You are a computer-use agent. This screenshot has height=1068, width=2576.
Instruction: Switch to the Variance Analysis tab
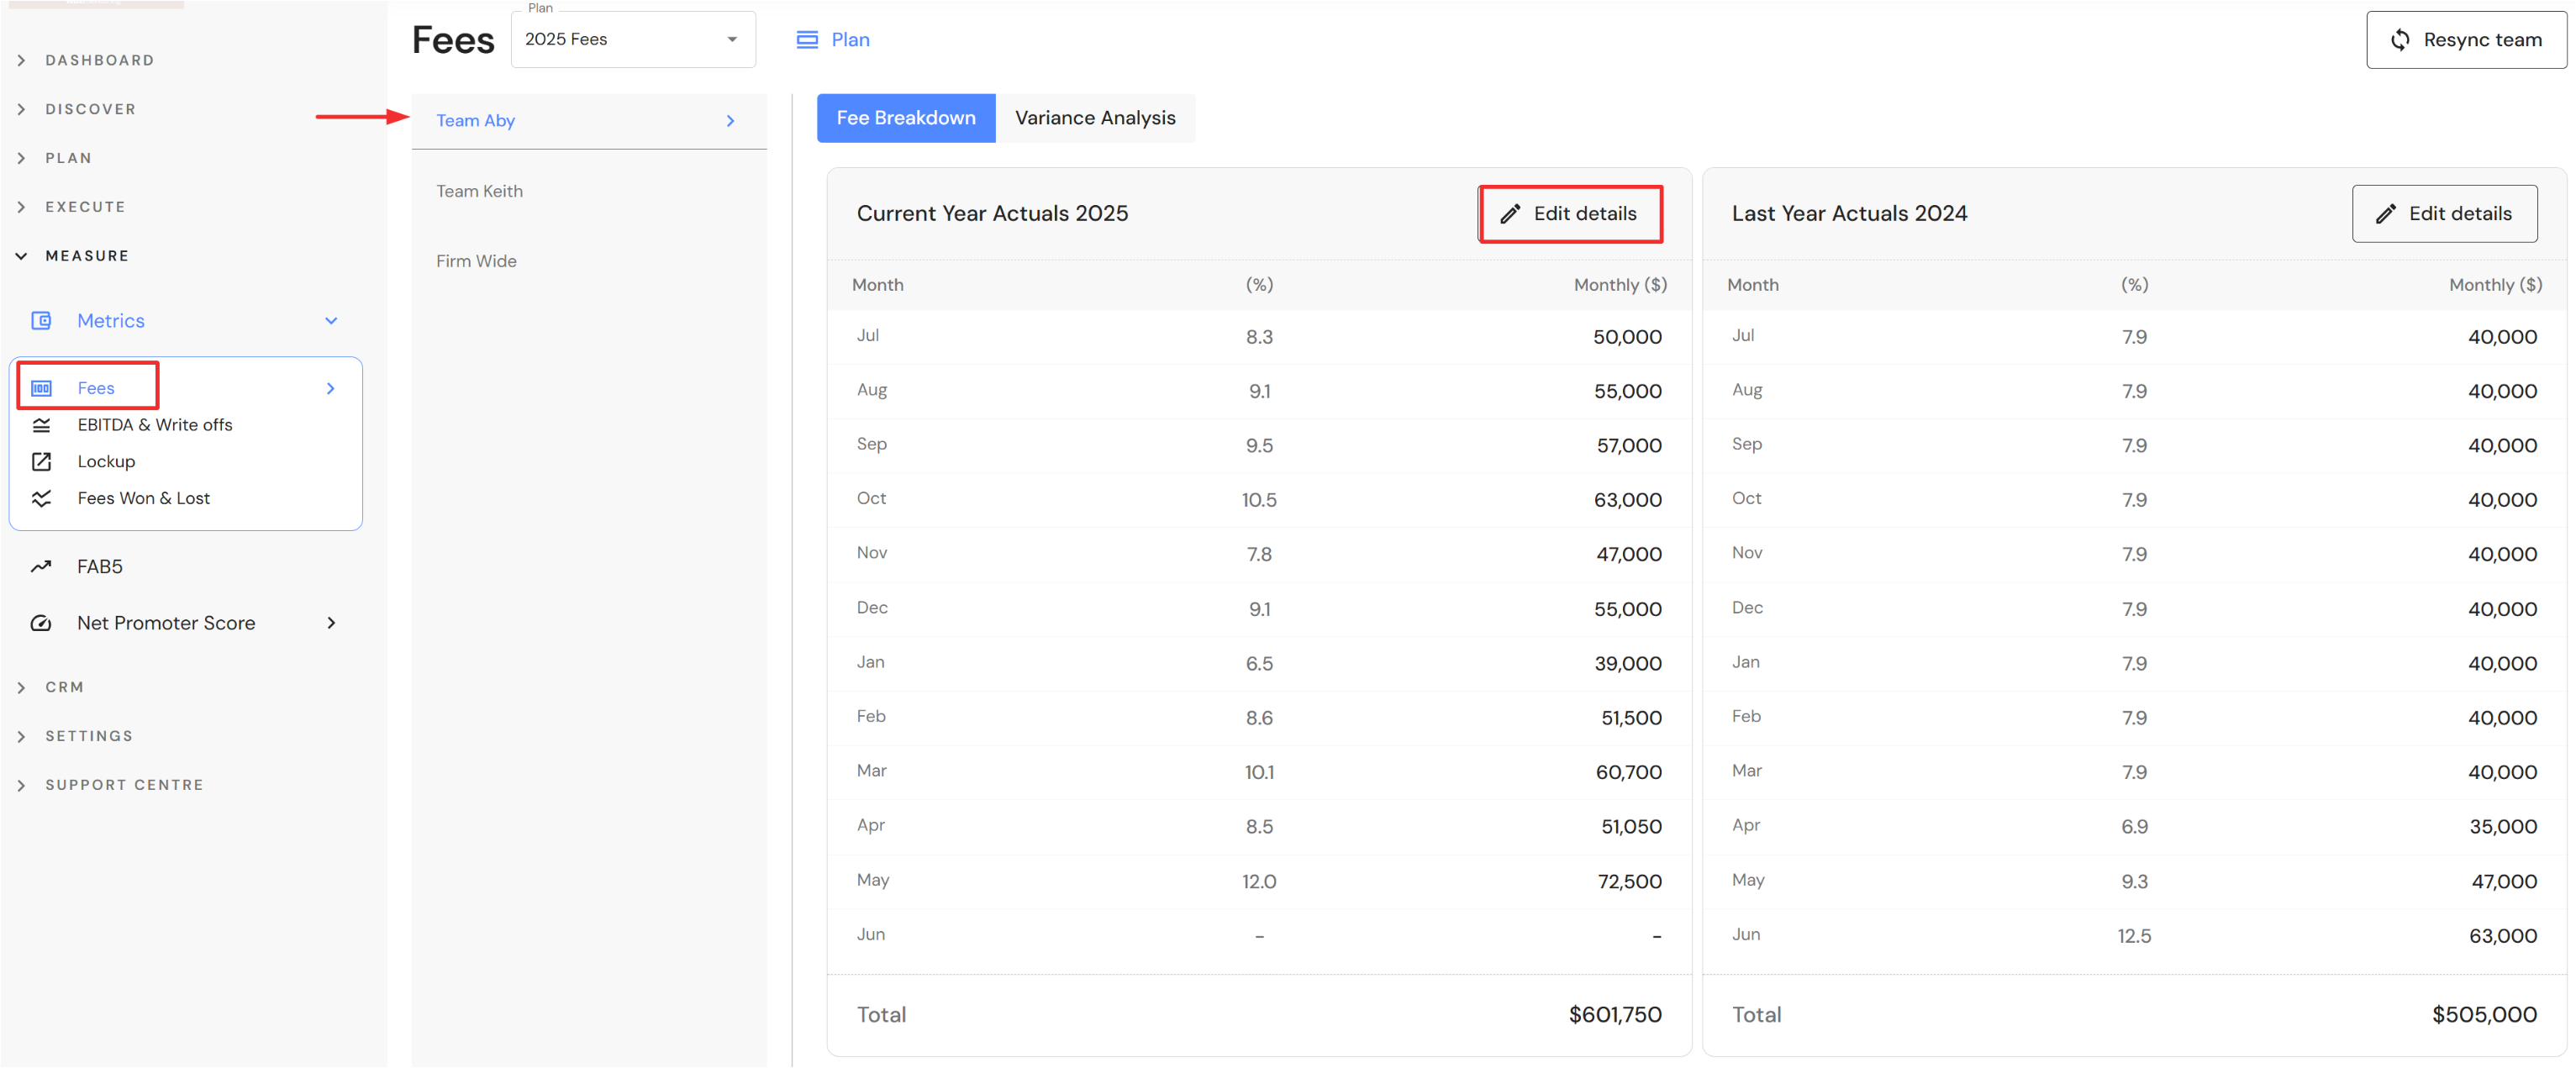click(x=1094, y=118)
